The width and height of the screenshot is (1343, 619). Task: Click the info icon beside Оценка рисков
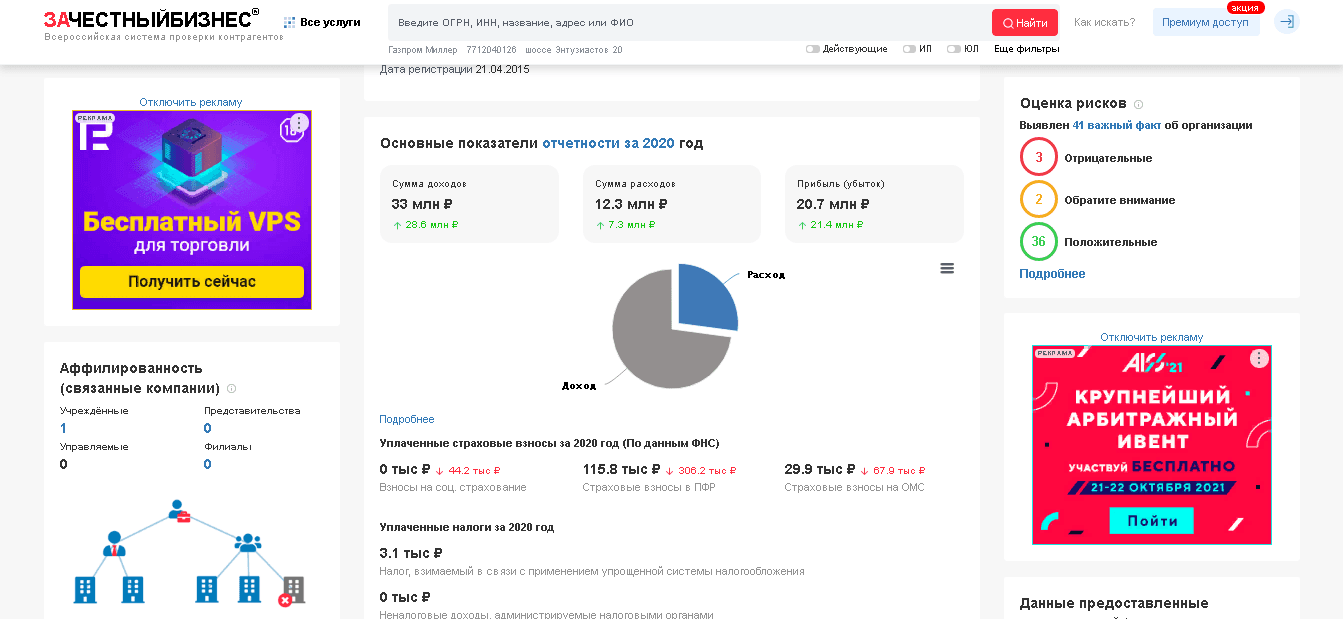[1138, 104]
